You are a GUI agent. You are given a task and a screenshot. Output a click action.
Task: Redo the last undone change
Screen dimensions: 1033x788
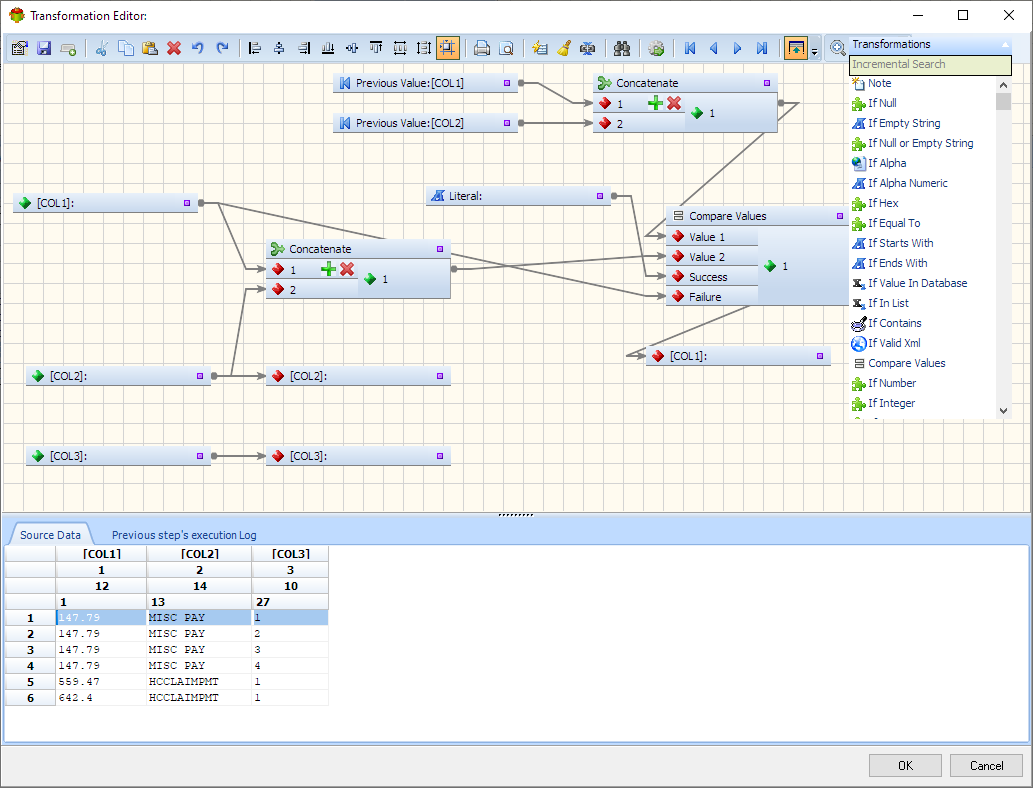223,48
